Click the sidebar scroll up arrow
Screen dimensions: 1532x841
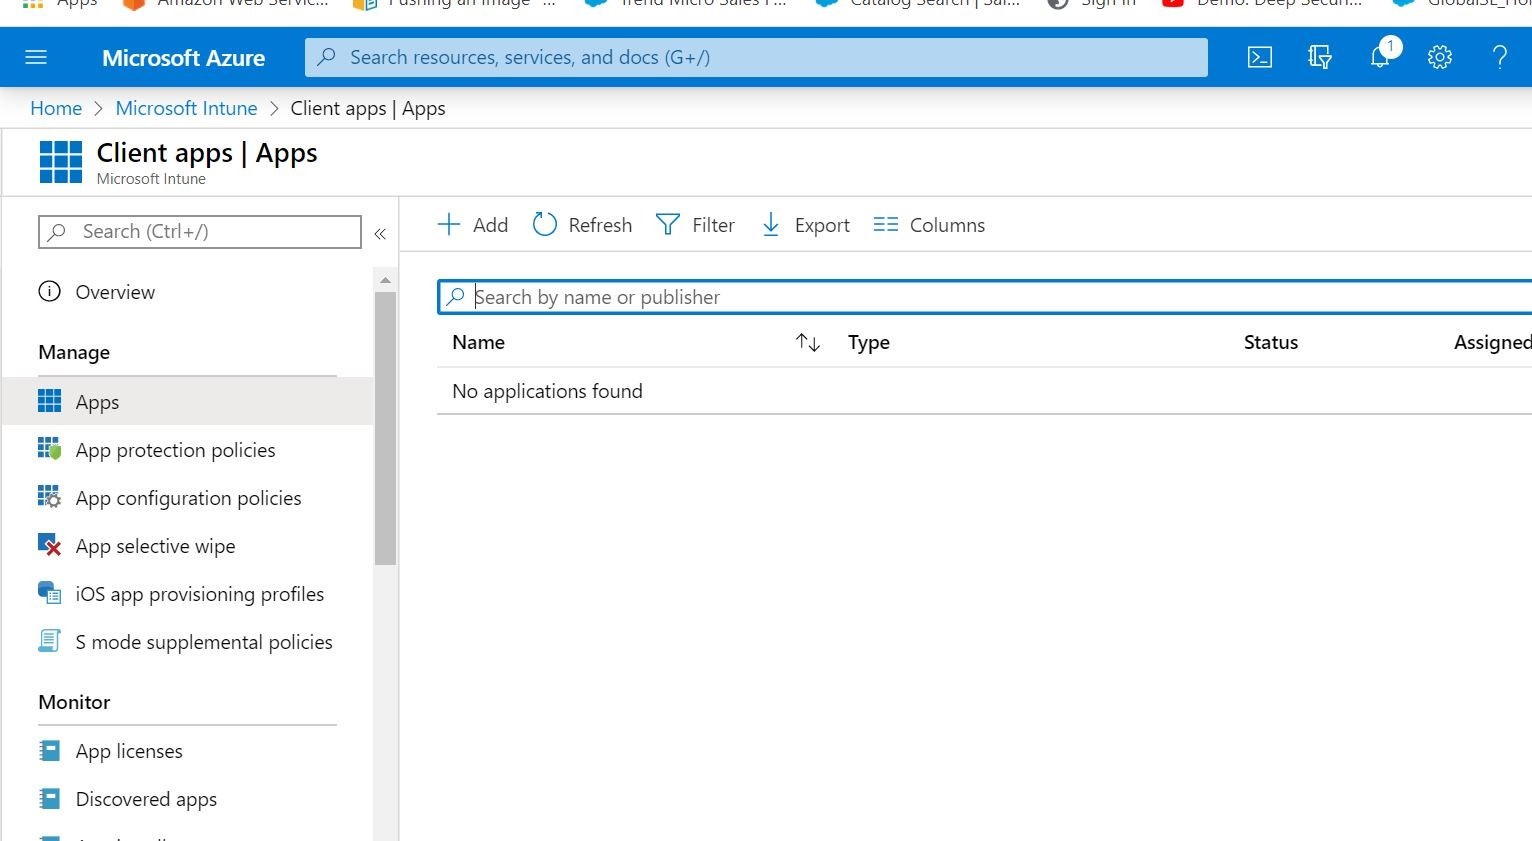click(x=385, y=280)
